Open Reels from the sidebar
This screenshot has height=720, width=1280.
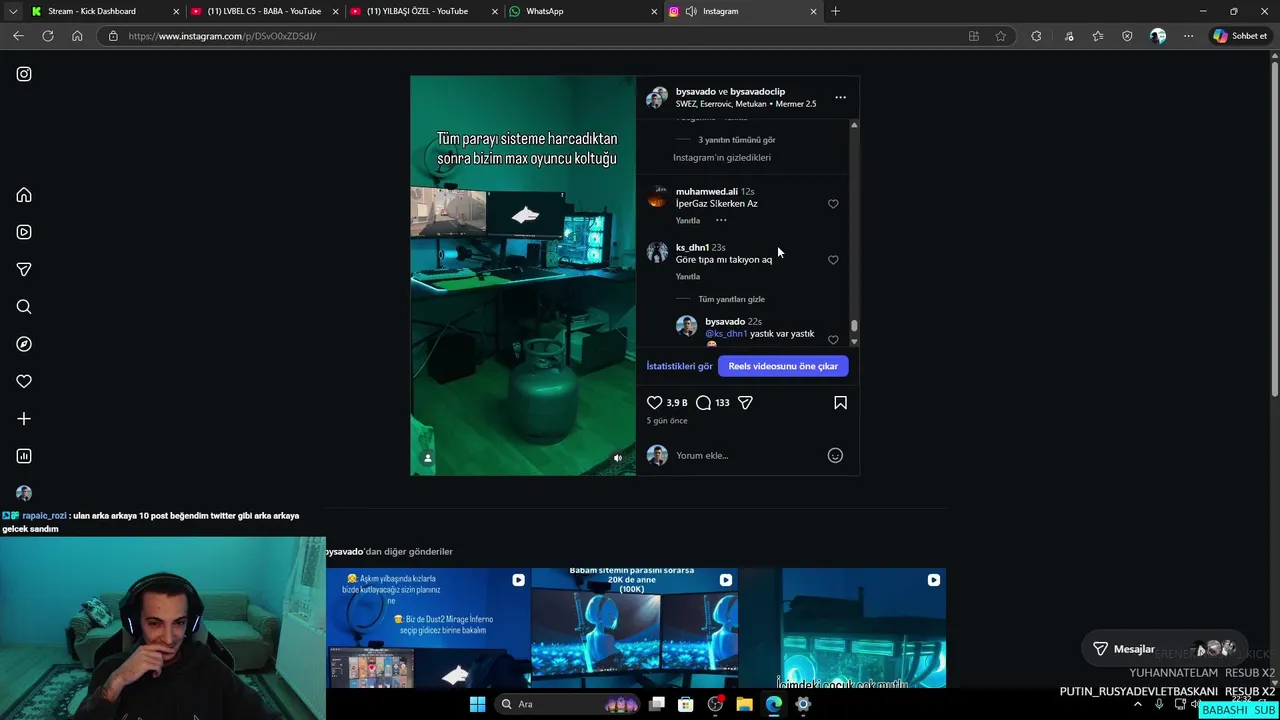(24, 232)
